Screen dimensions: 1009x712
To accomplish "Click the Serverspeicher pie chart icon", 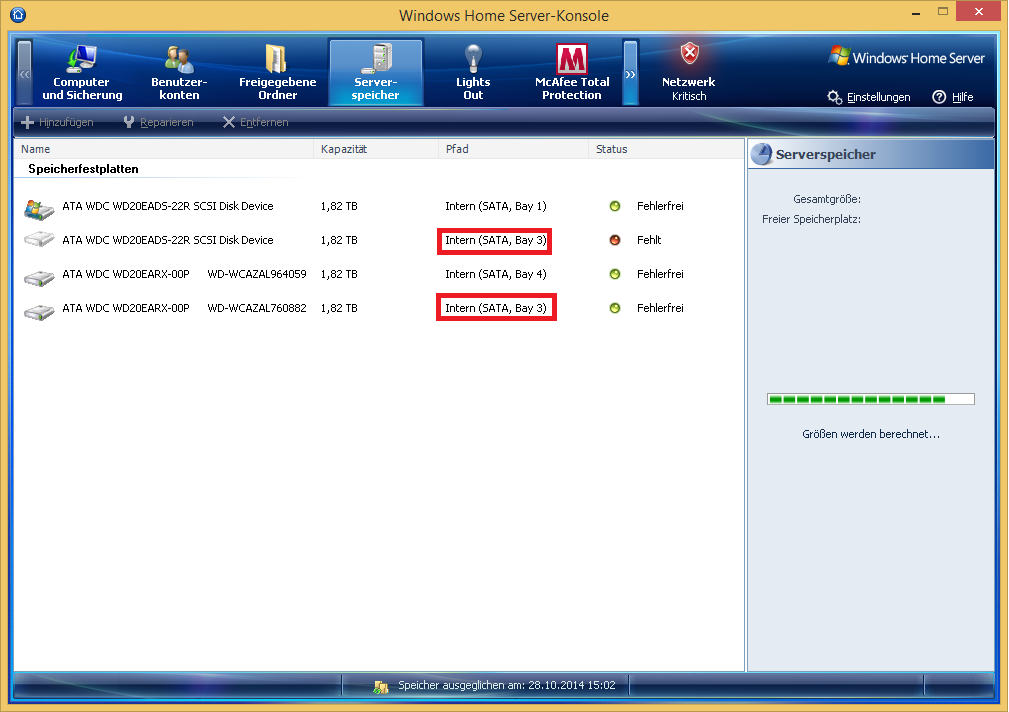I will click(761, 155).
